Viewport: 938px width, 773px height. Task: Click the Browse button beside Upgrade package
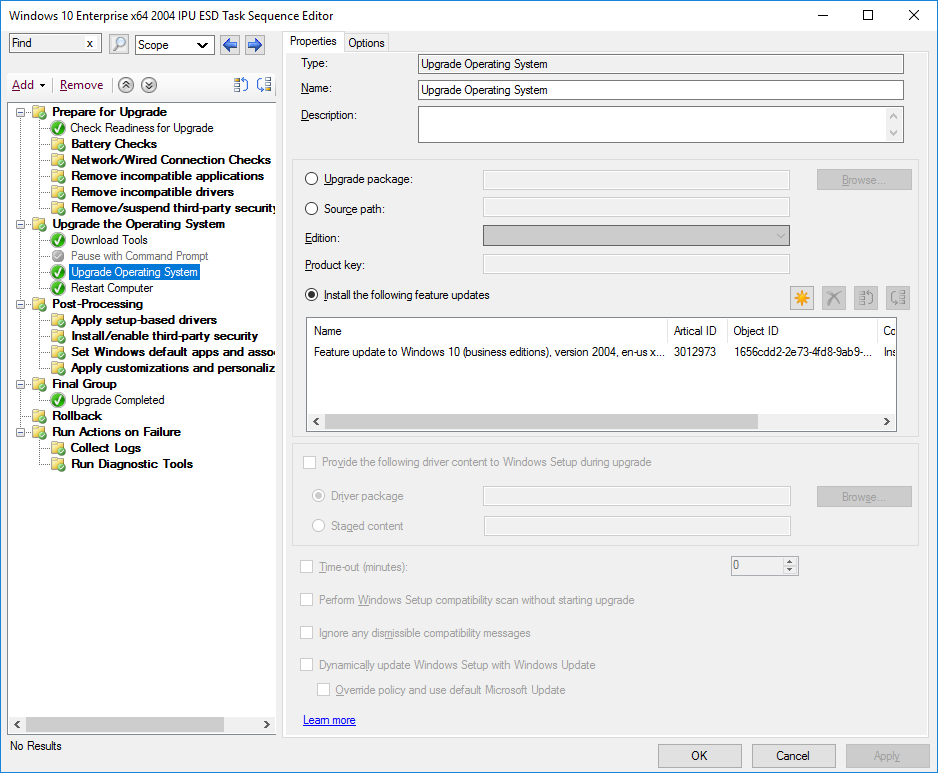[864, 179]
